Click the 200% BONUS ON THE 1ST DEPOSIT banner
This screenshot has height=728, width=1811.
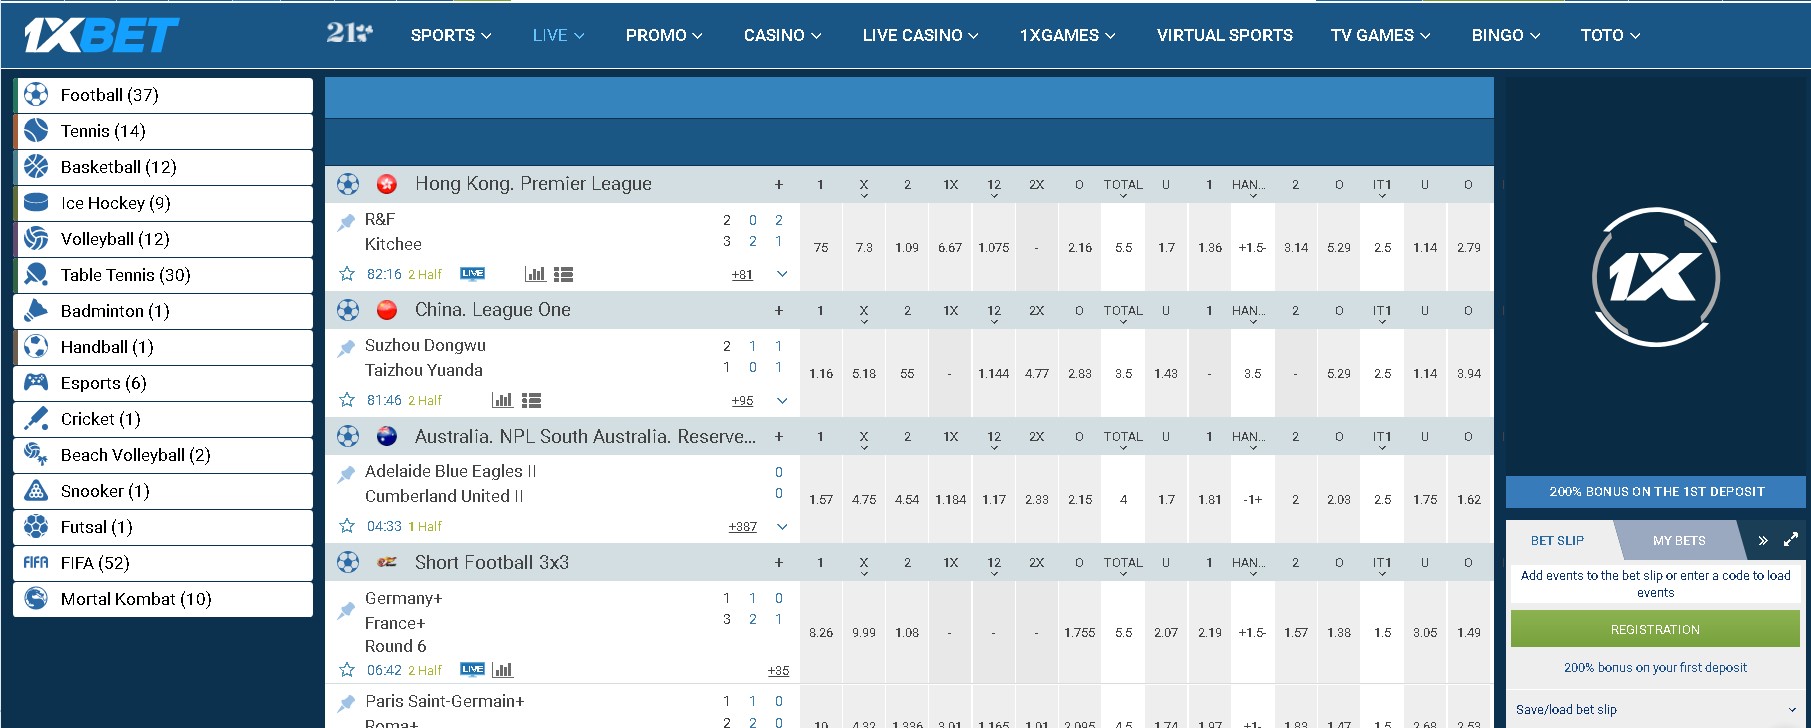coord(1656,491)
